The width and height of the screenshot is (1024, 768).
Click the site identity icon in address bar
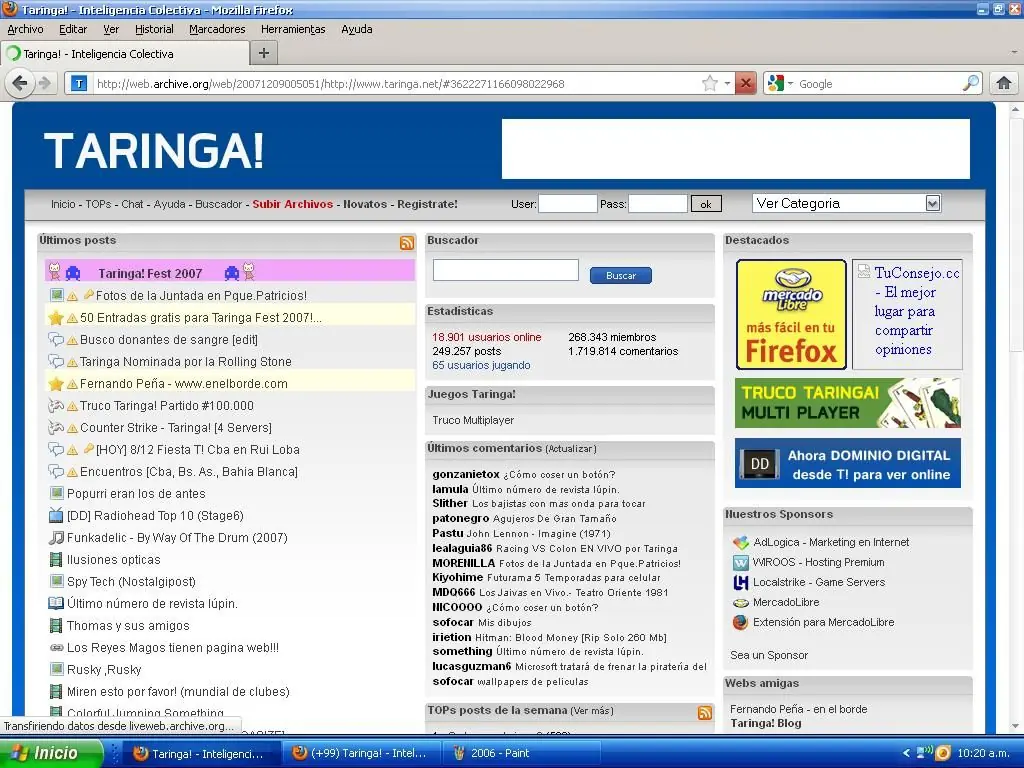point(79,83)
